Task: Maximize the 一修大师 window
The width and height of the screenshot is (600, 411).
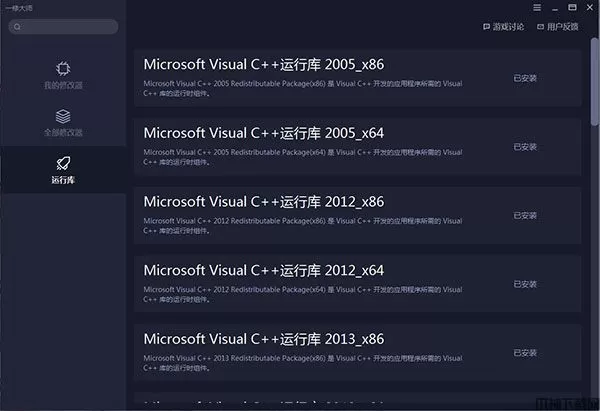Action: click(x=572, y=7)
